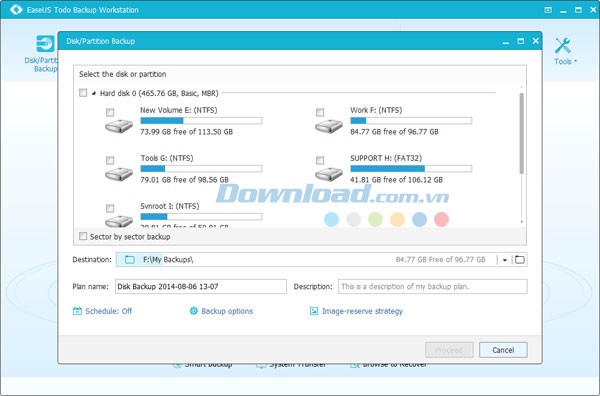
Task: Click the Description input field
Action: click(432, 287)
